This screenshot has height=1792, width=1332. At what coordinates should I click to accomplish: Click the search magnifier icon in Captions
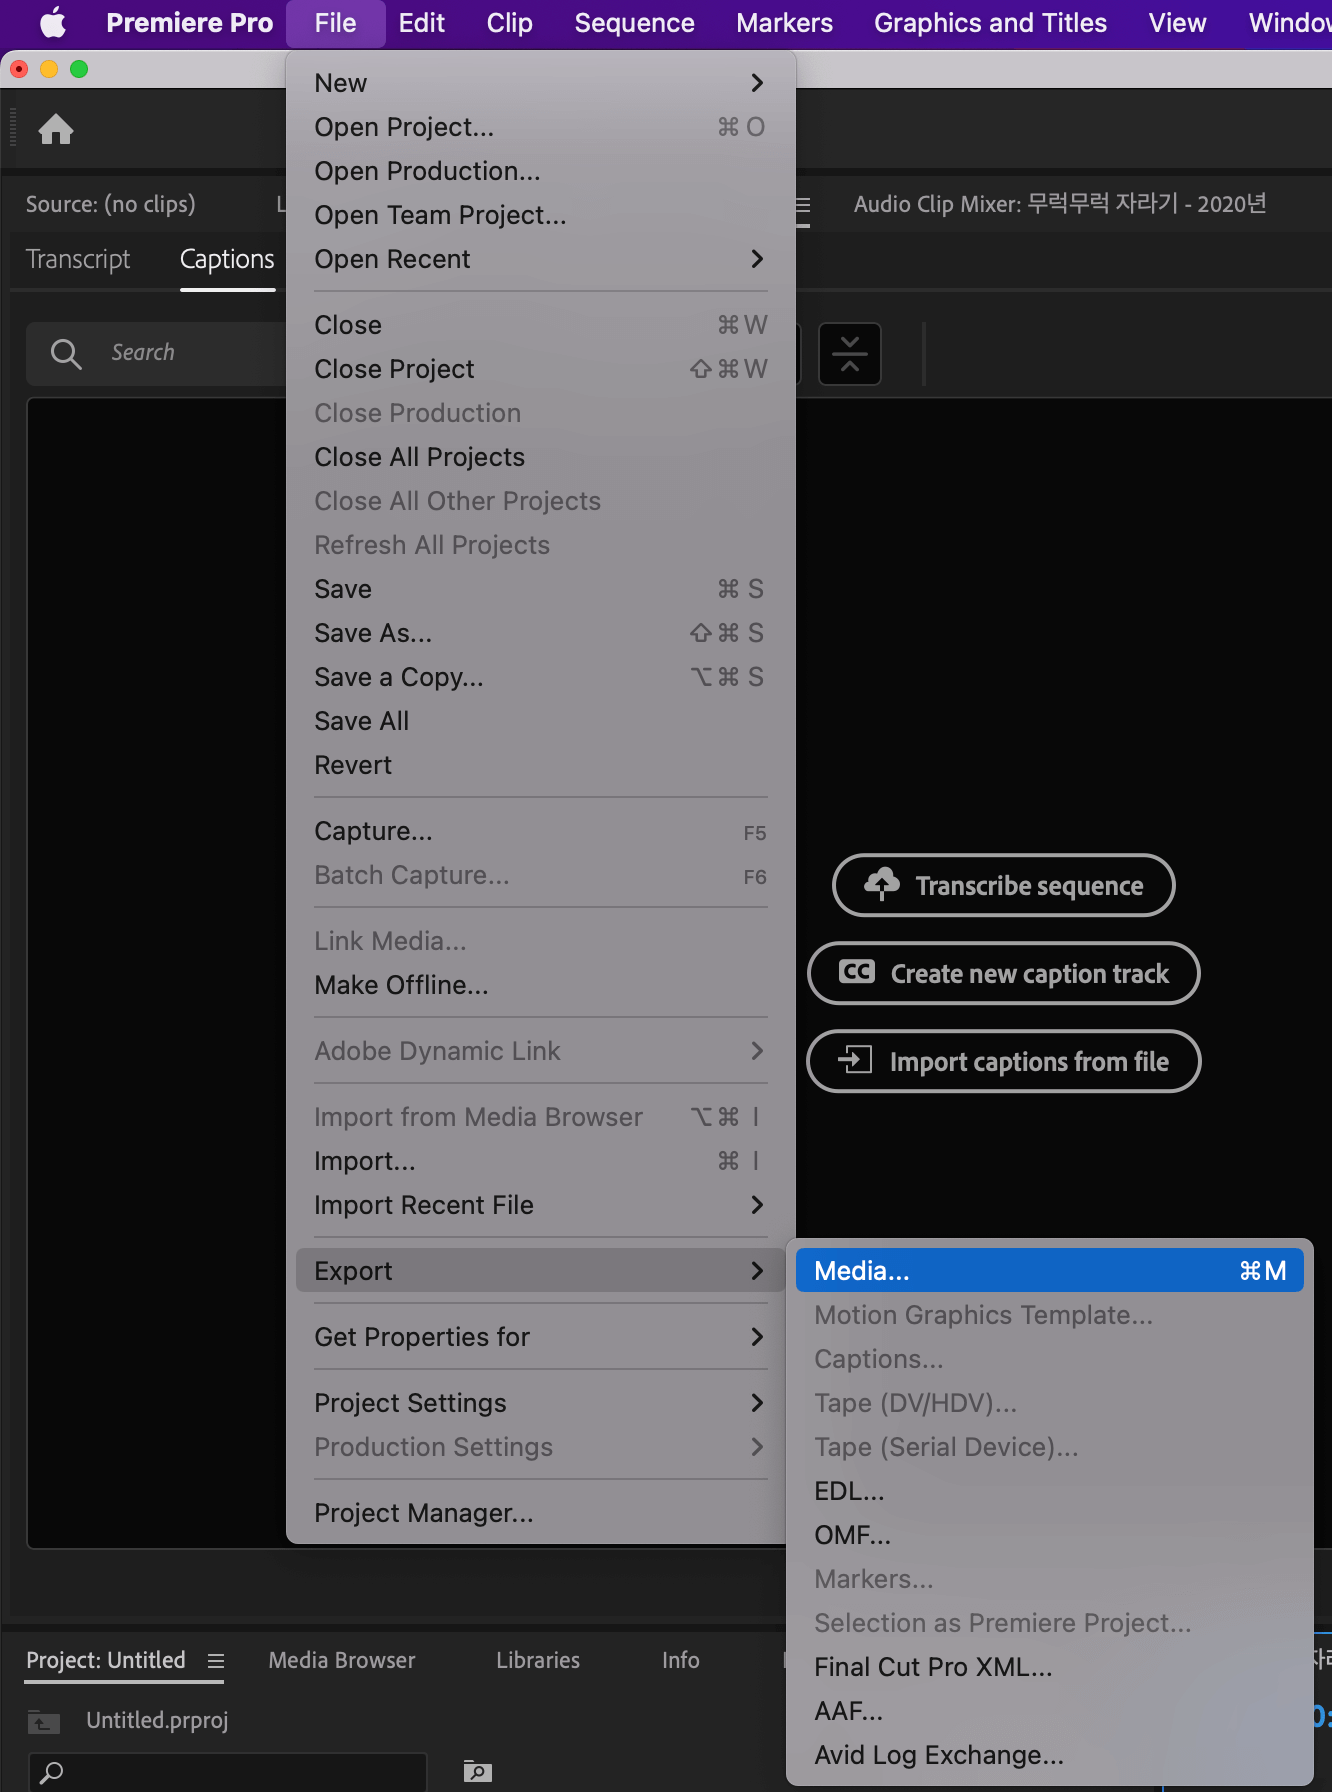pyautogui.click(x=66, y=353)
